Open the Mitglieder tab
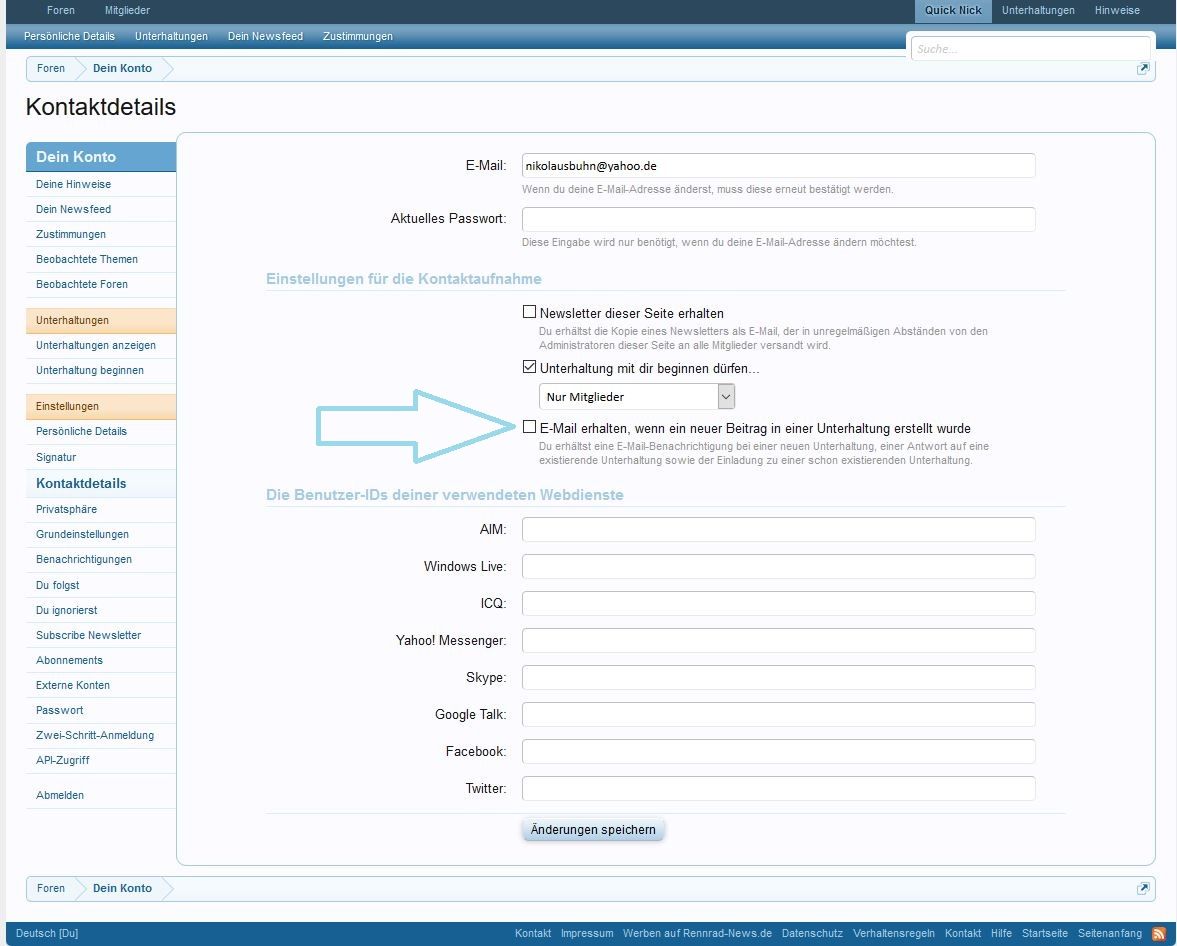1177x946 pixels. pos(127,10)
